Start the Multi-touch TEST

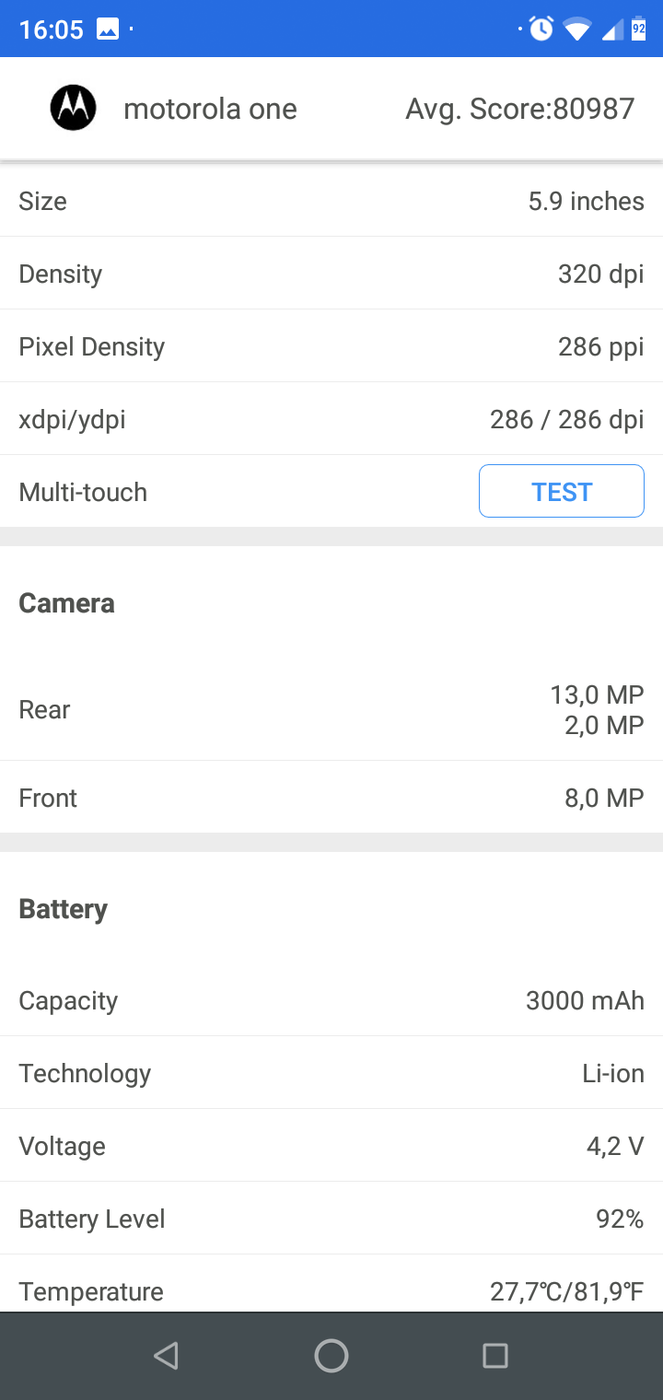(561, 491)
